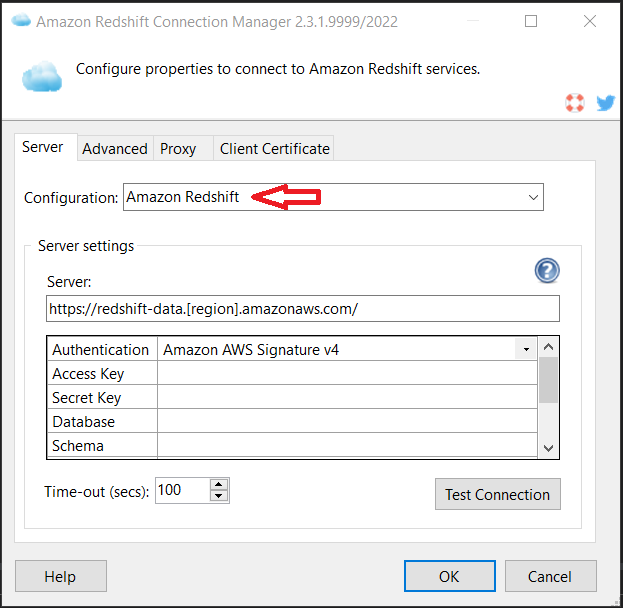Click the blue question mark help icon
The width and height of the screenshot is (623, 608).
pyautogui.click(x=547, y=271)
